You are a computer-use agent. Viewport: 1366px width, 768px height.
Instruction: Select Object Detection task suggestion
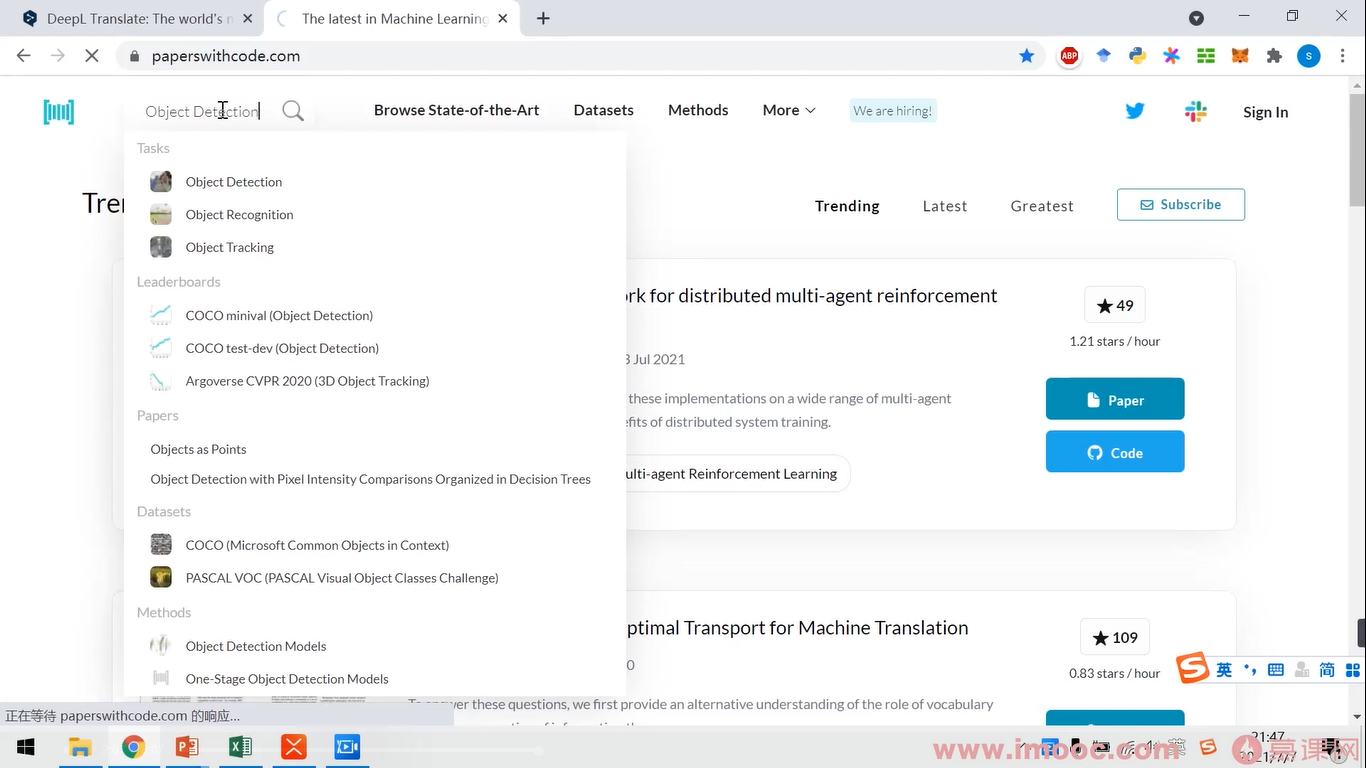tap(234, 182)
